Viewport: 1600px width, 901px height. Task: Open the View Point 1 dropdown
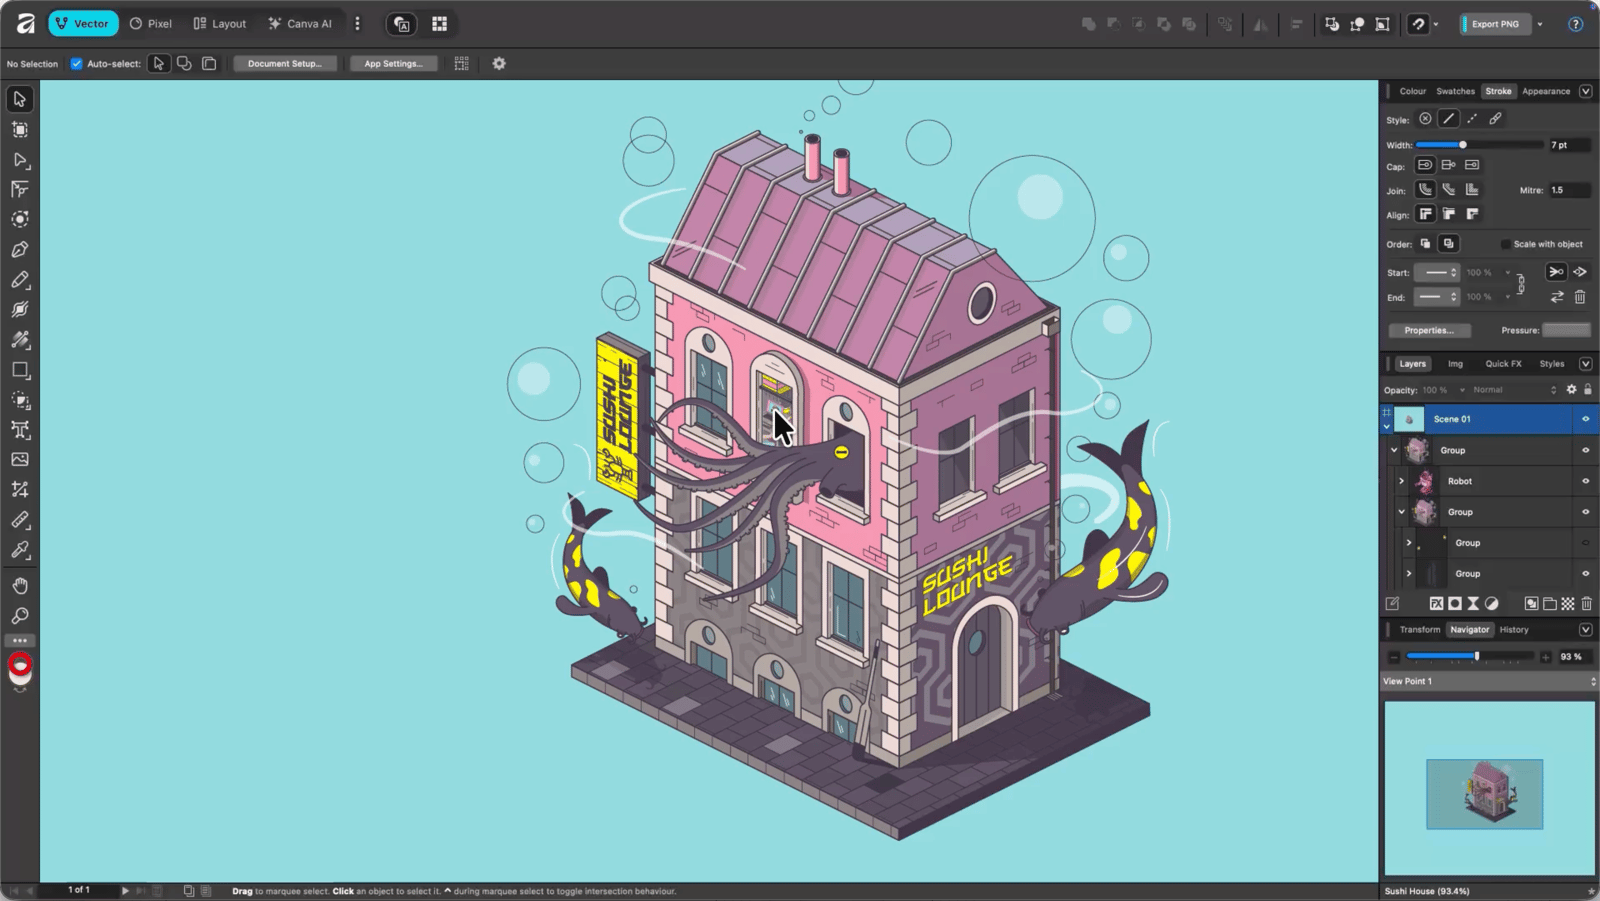point(1488,681)
